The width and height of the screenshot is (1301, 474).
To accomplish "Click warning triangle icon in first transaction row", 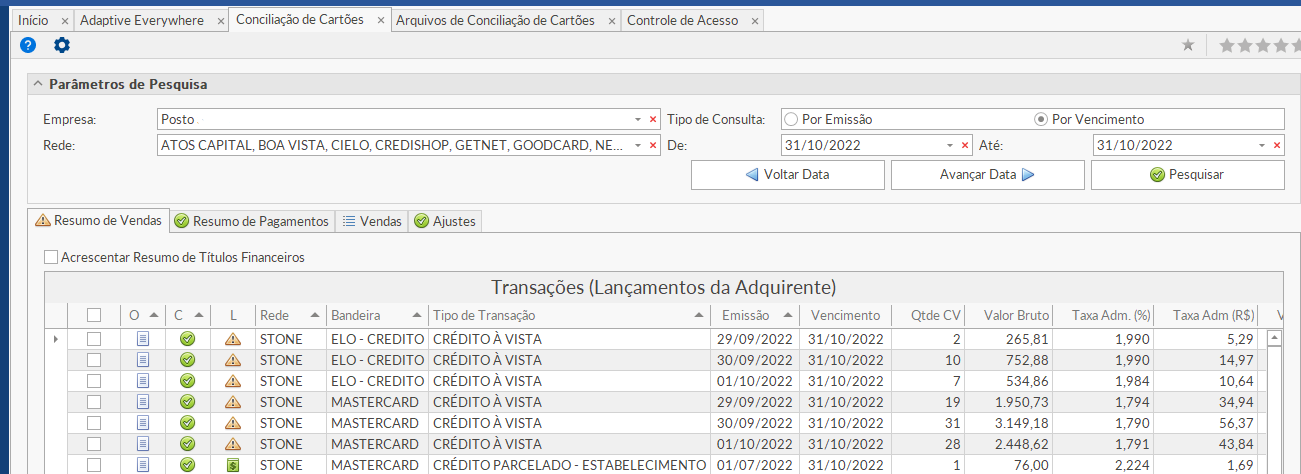I will point(233,339).
